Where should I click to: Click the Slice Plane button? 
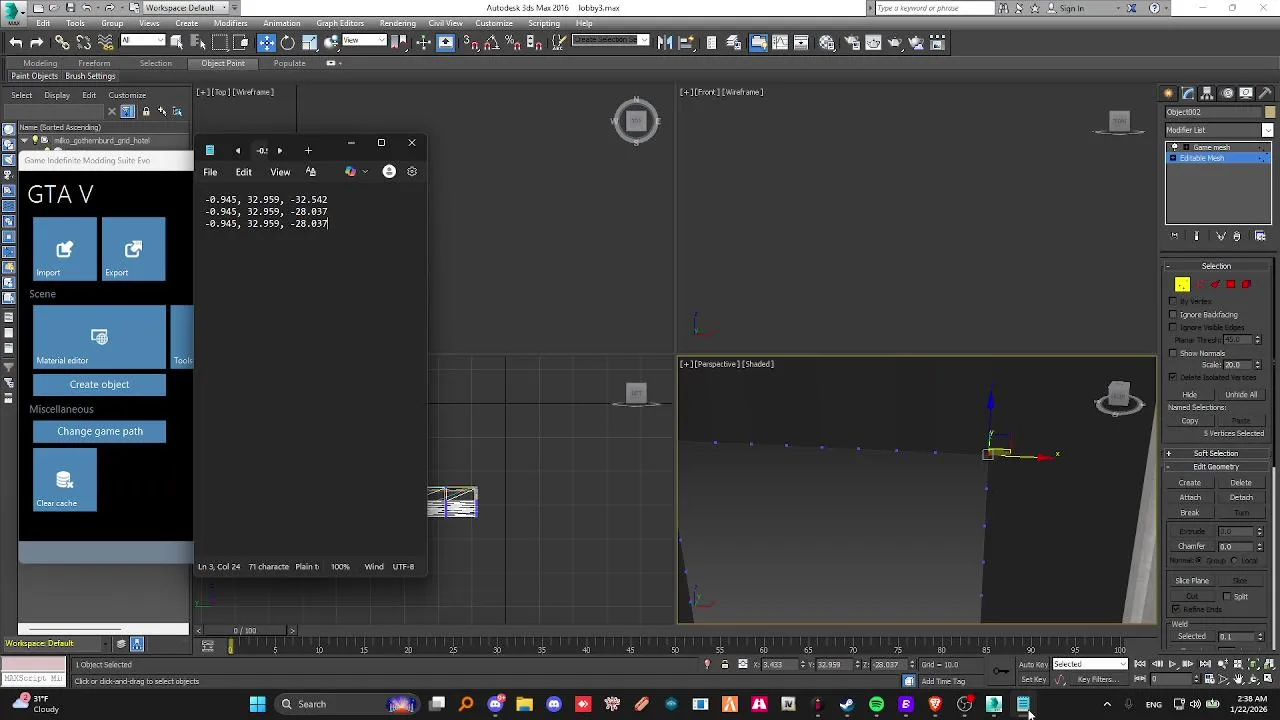pos(1192,581)
